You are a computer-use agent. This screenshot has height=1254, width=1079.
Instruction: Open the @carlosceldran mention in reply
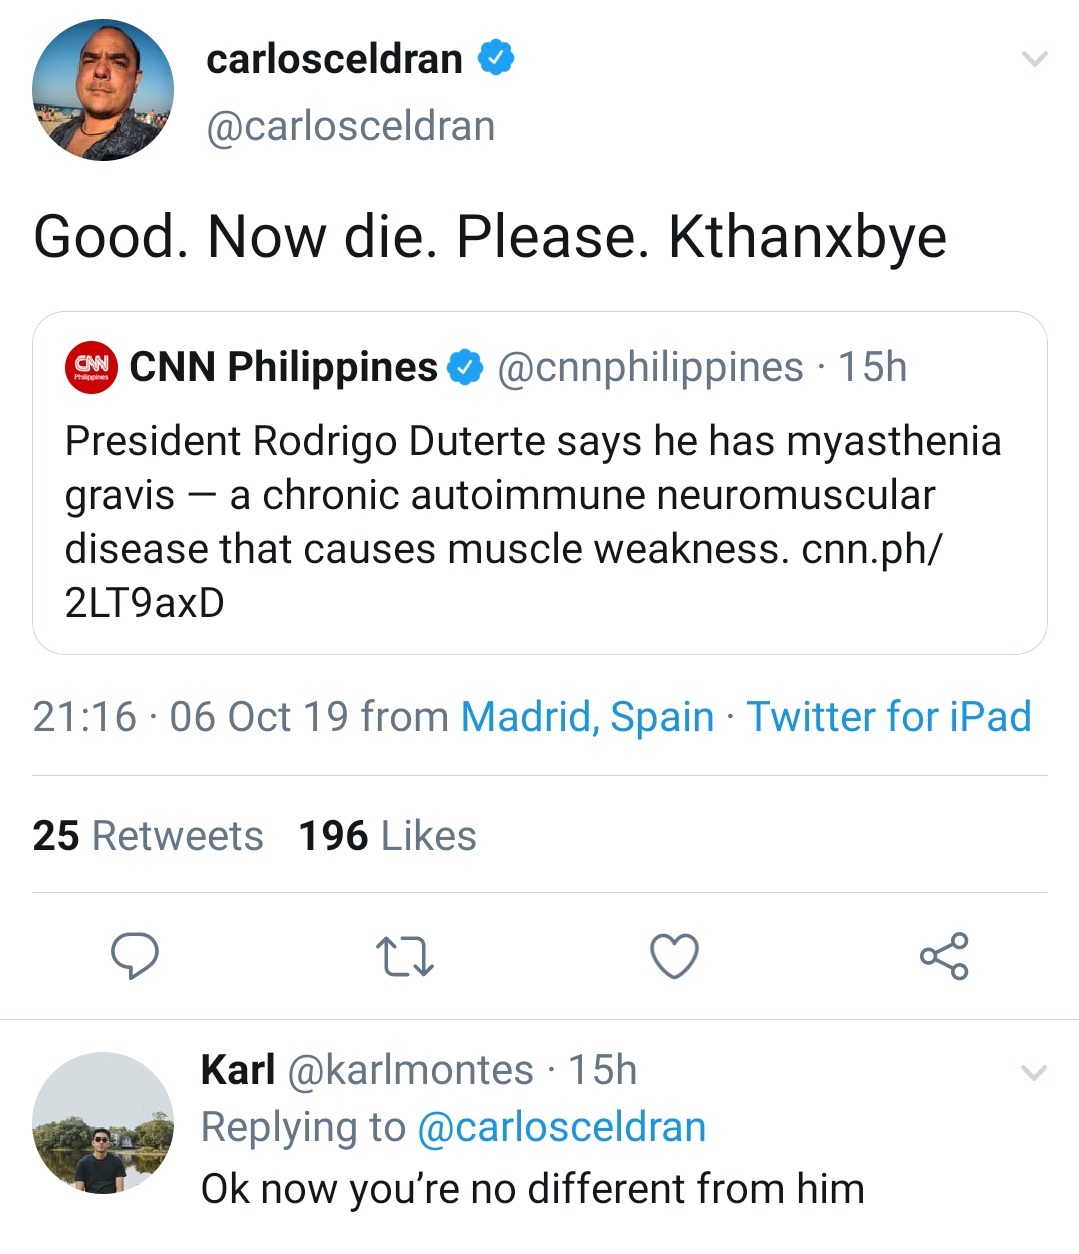tap(561, 1127)
